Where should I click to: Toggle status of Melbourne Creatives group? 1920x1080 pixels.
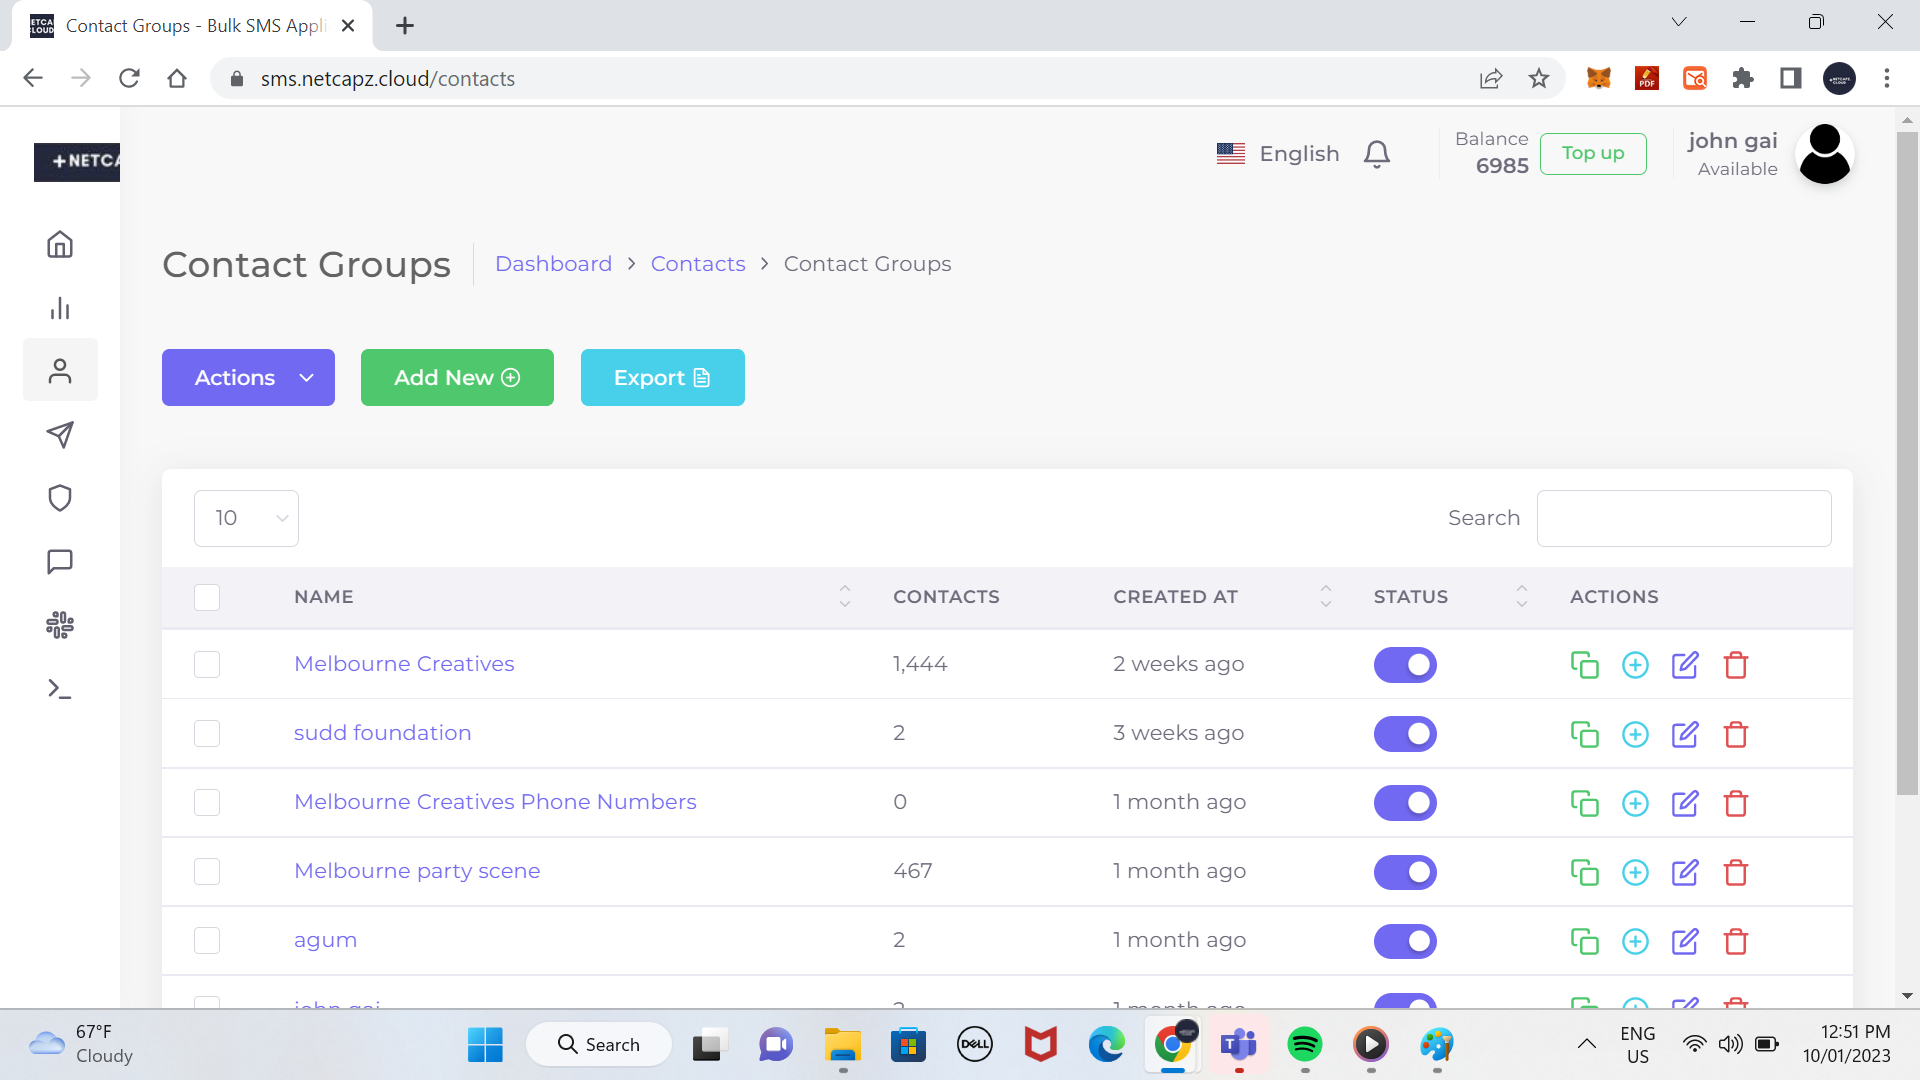(x=1405, y=665)
